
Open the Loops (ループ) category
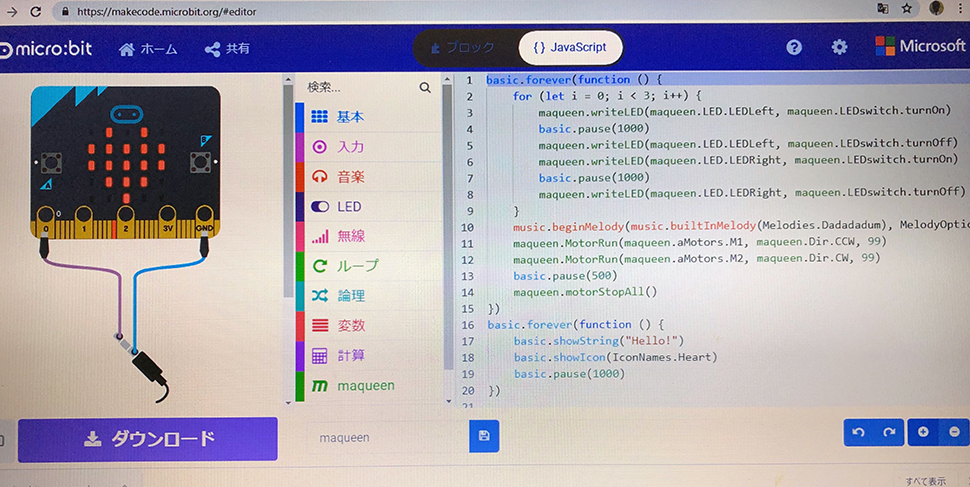(x=368, y=266)
